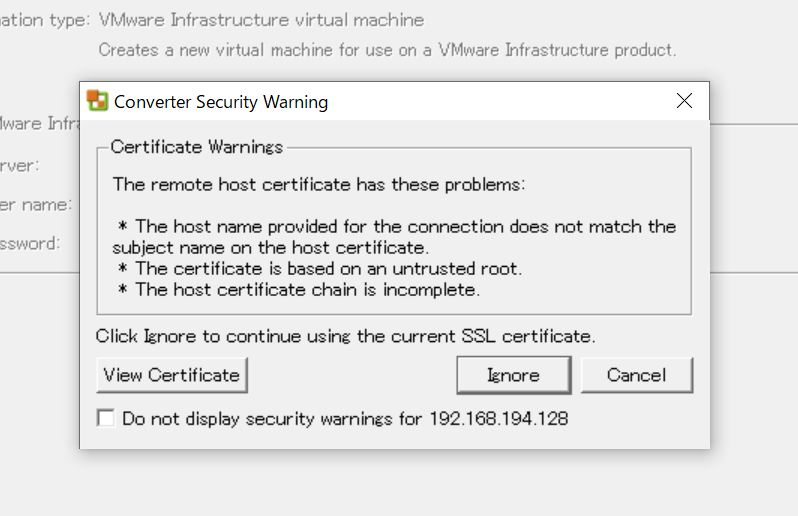
Task: Enable the Do not display security warnings checkbox
Action: tap(106, 419)
